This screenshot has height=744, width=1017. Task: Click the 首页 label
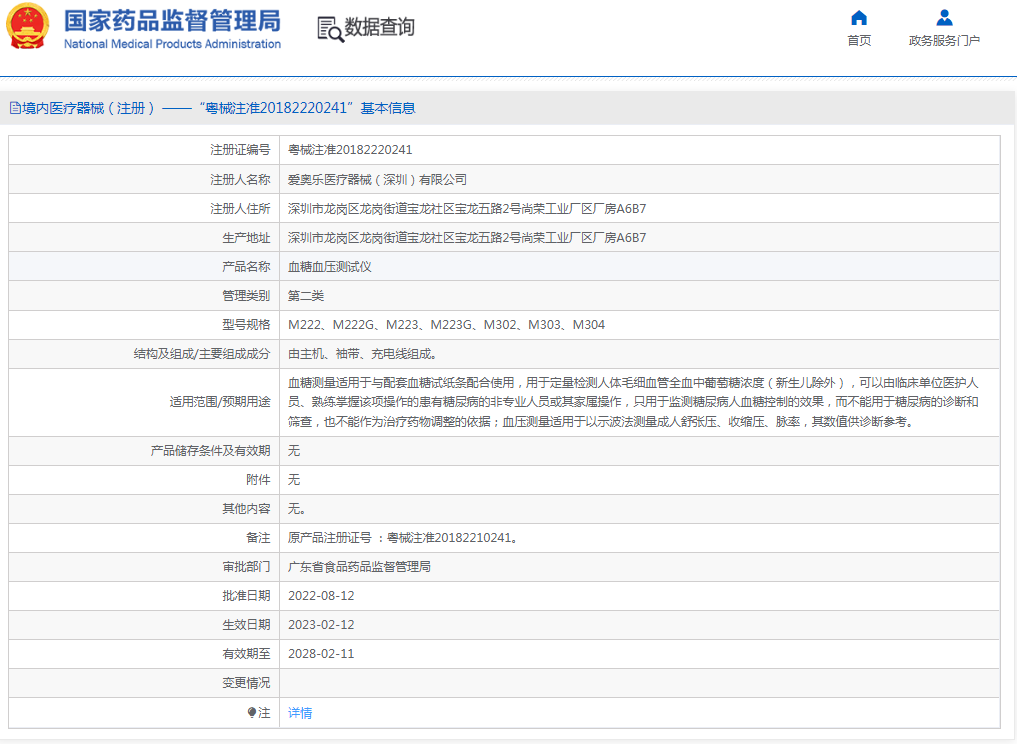click(x=859, y=40)
